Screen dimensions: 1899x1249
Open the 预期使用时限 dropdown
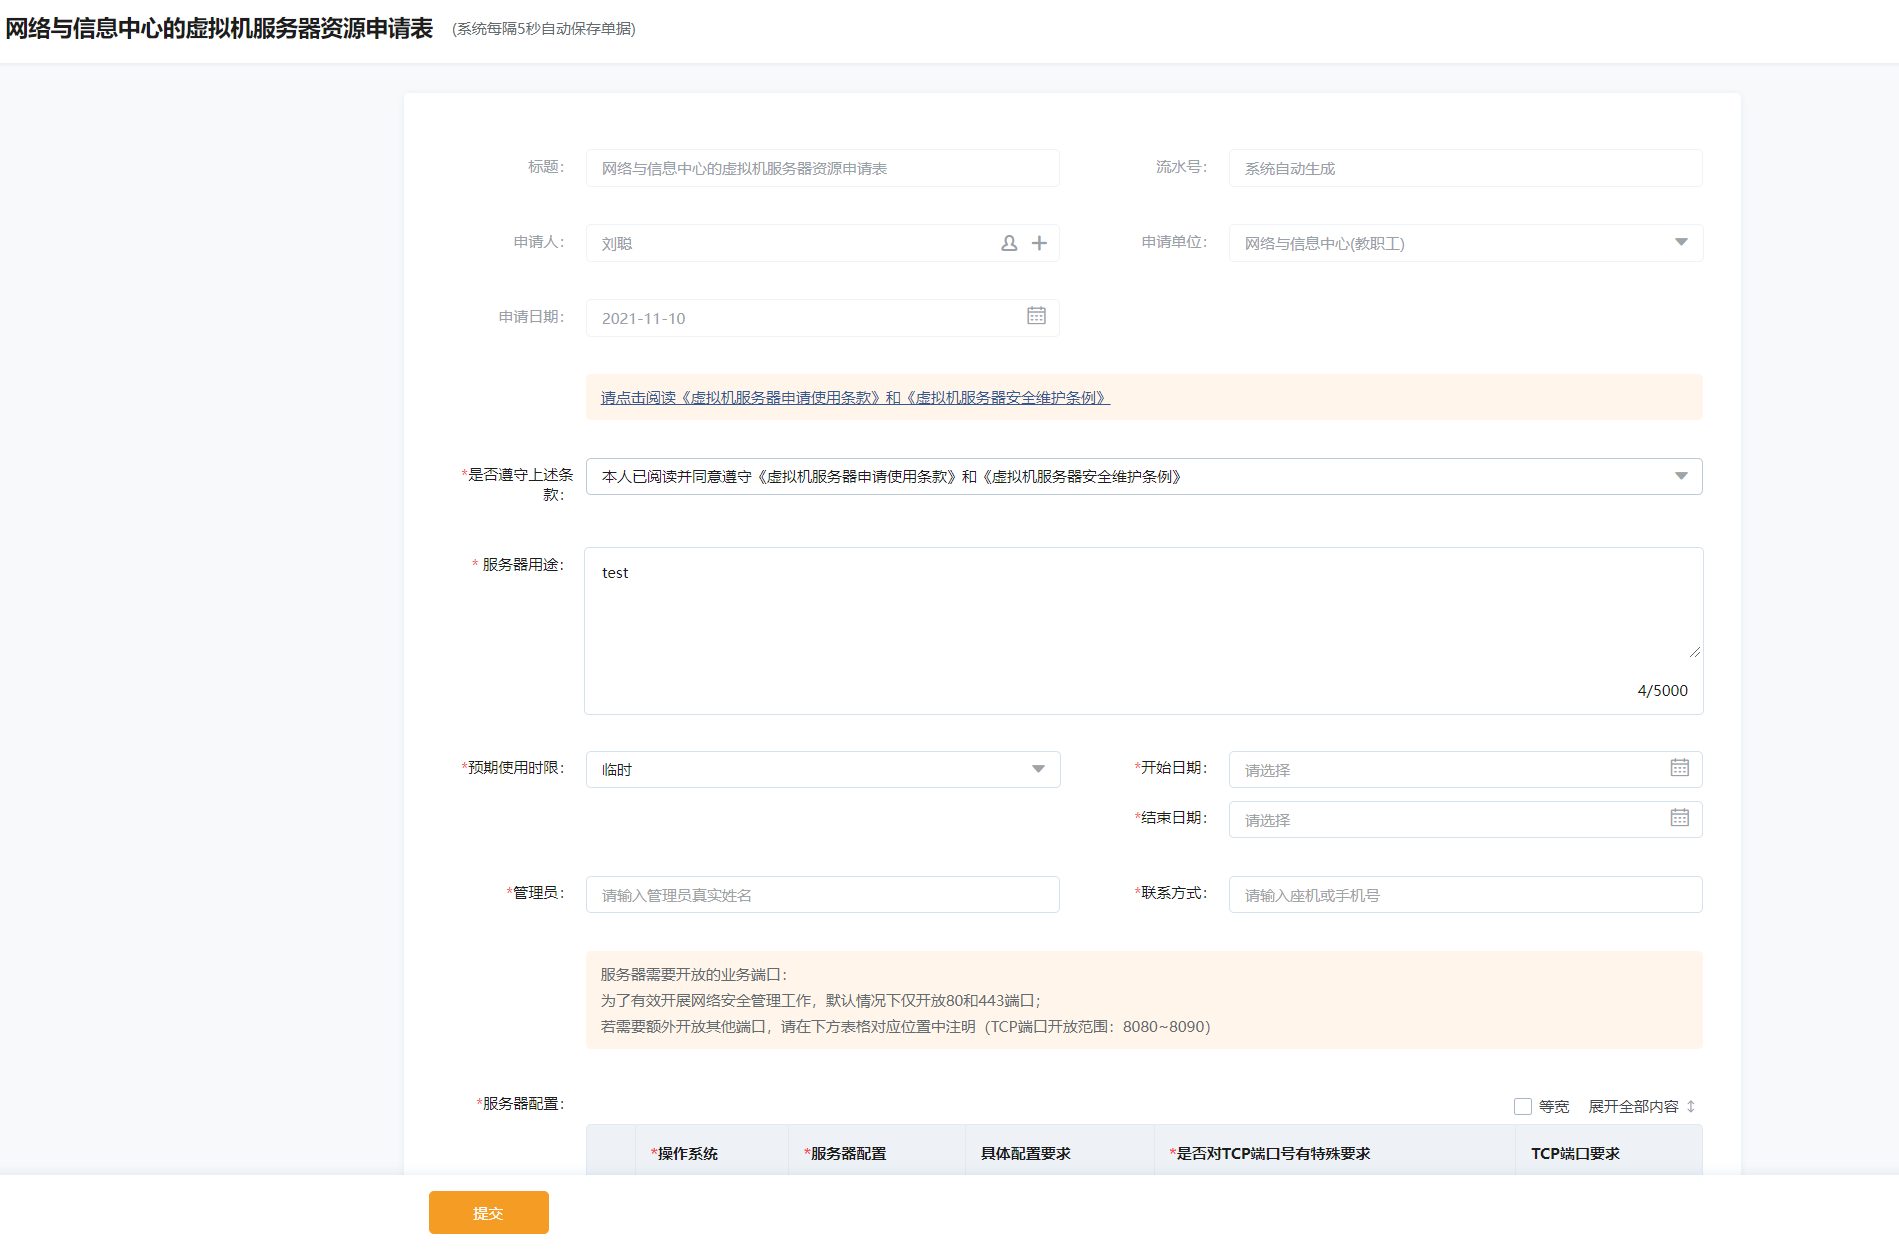[x=1038, y=769]
